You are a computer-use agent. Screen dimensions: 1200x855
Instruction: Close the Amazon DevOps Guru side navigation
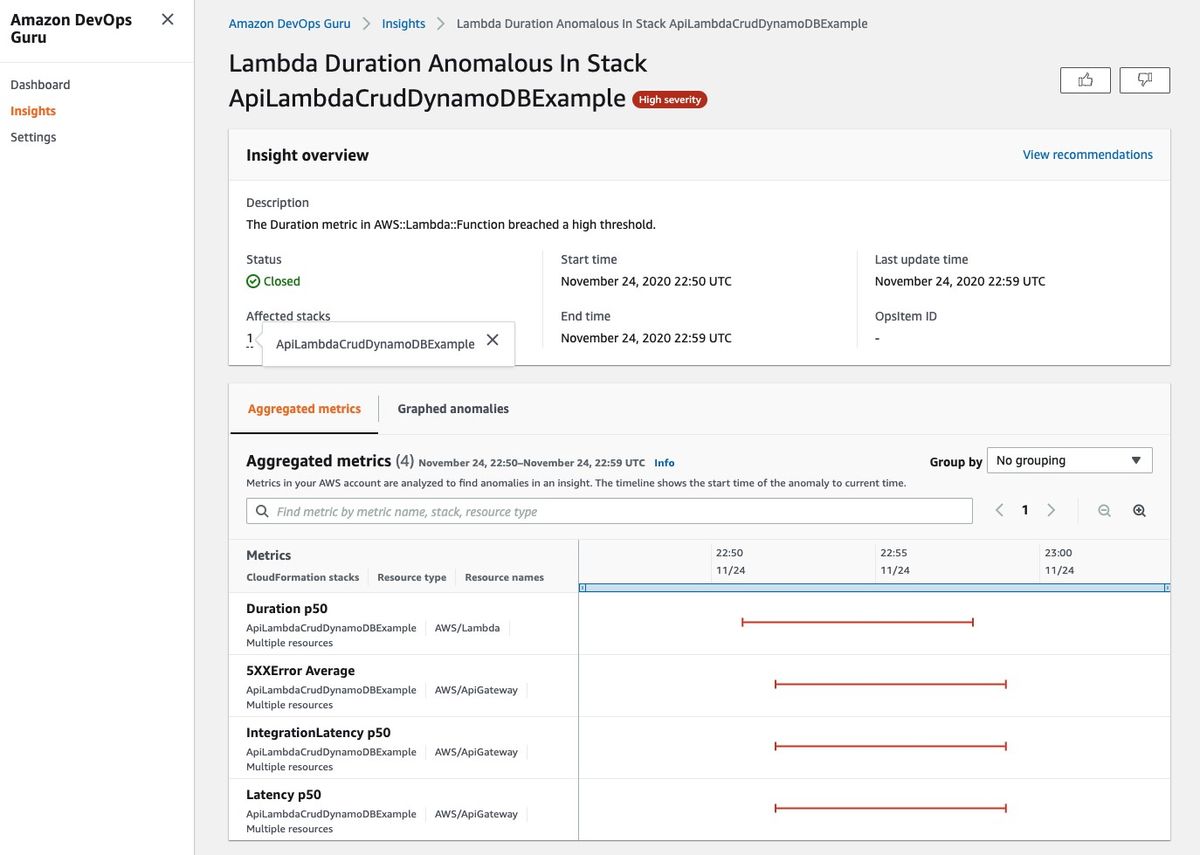pyautogui.click(x=167, y=19)
